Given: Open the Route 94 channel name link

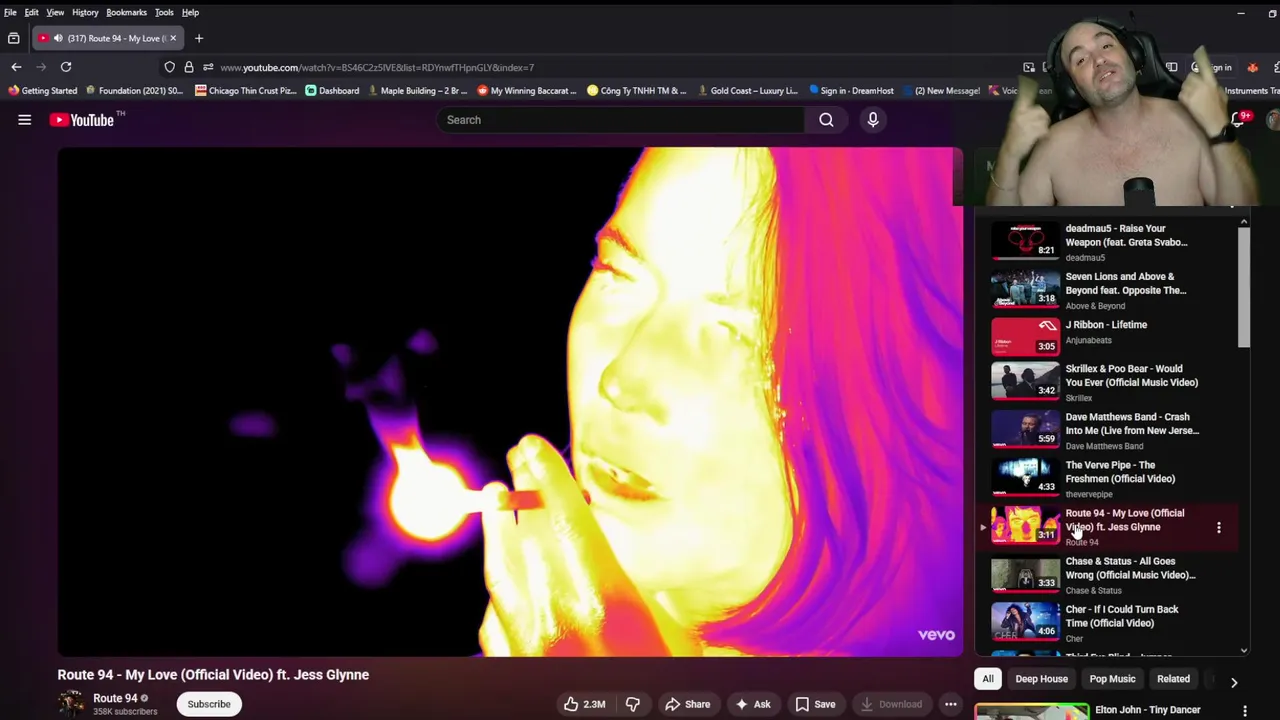Looking at the screenshot, I should tap(115, 698).
